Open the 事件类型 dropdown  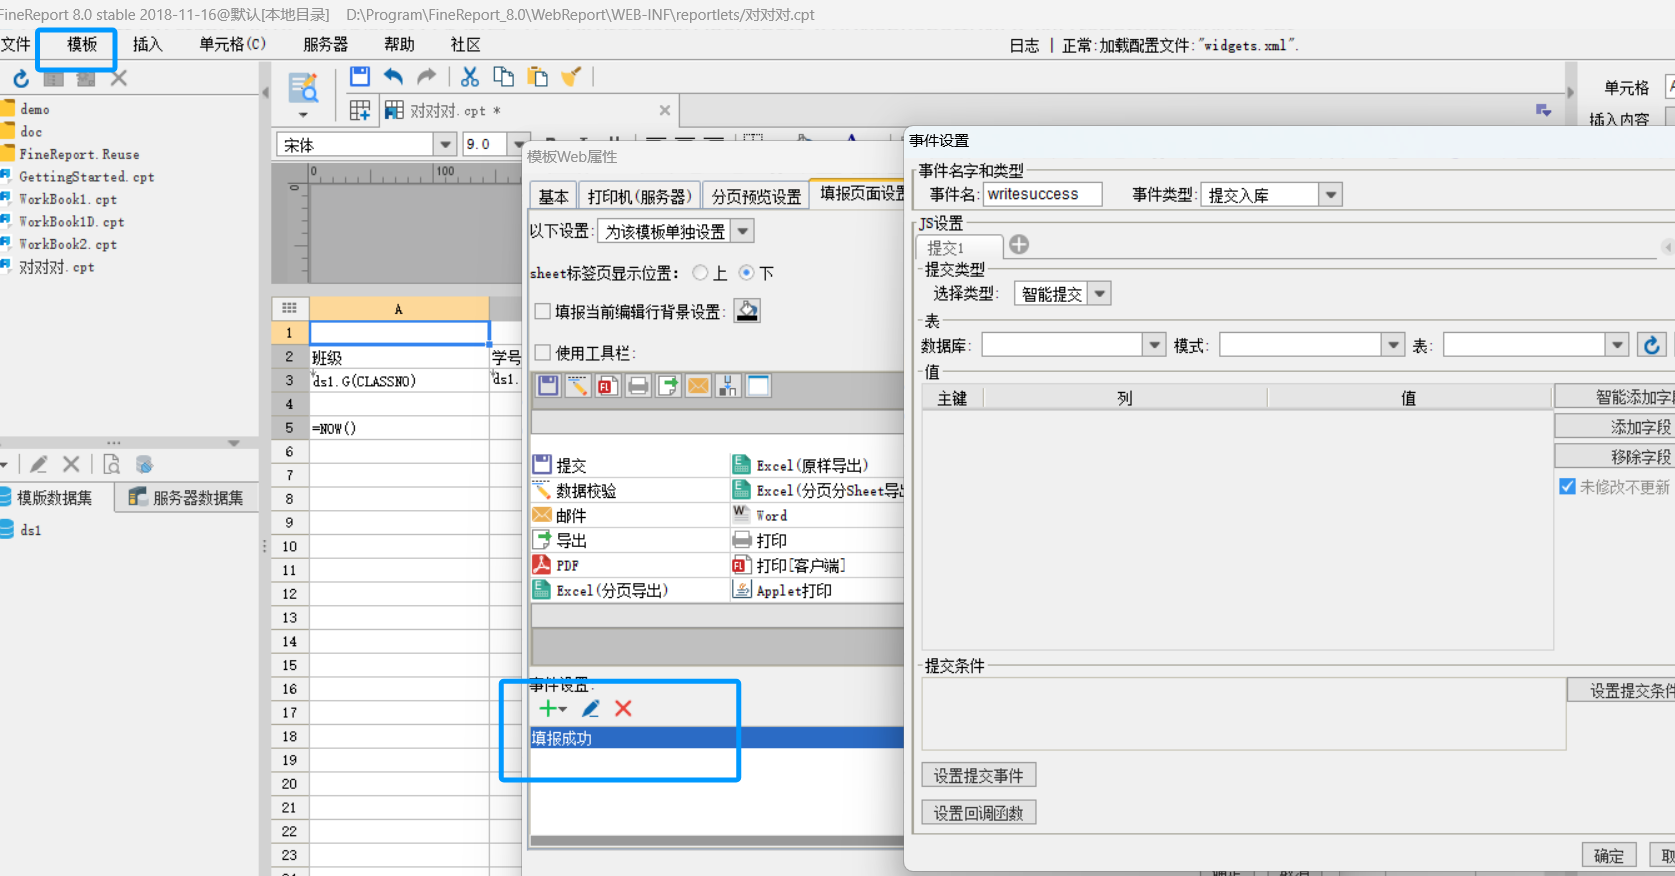[x=1330, y=195]
